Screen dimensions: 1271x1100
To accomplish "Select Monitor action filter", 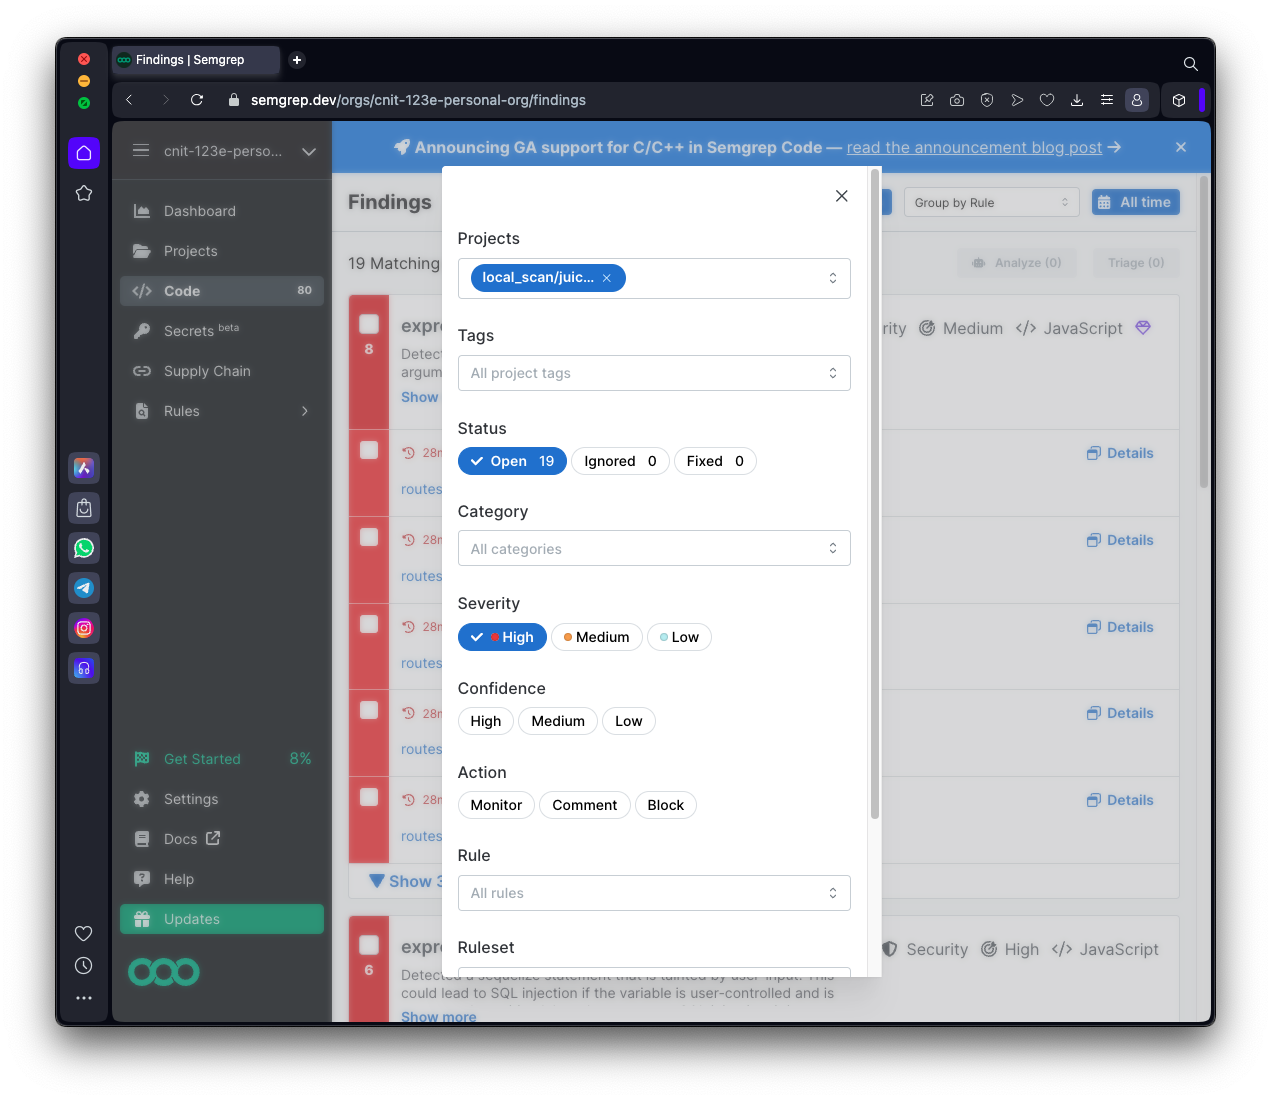I will (x=496, y=805).
